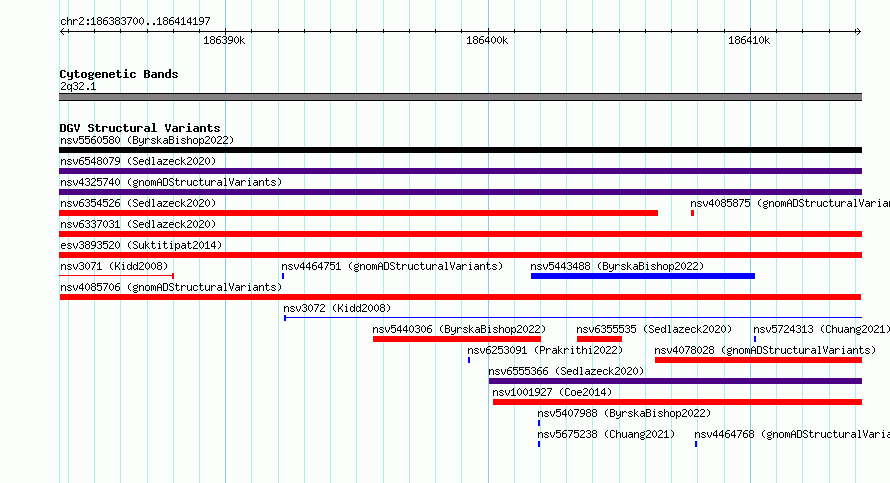Open nsv5407988 (ByrskaBishop2022) label
890x483 pixels.
[x=624, y=413]
